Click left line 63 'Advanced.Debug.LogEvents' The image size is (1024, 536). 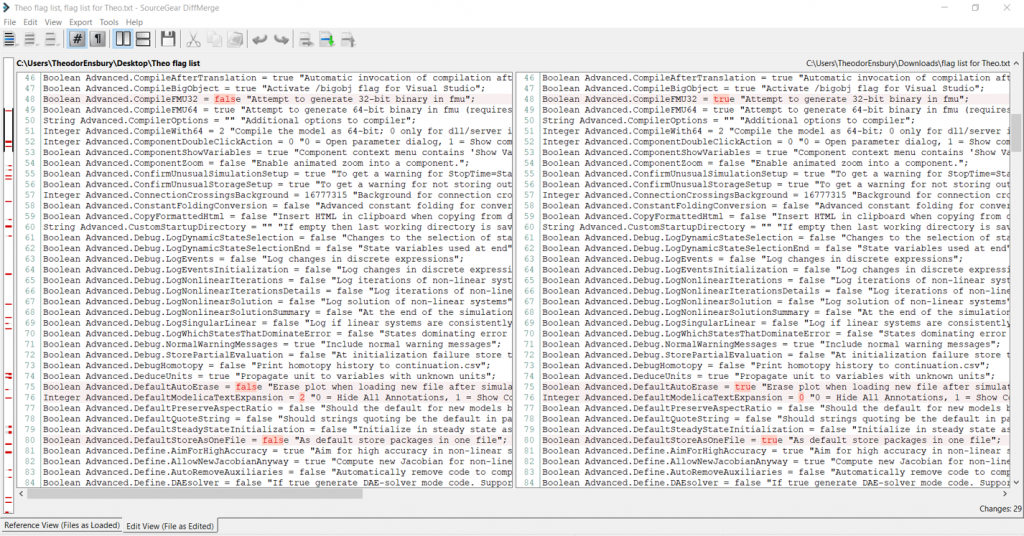click(150, 259)
